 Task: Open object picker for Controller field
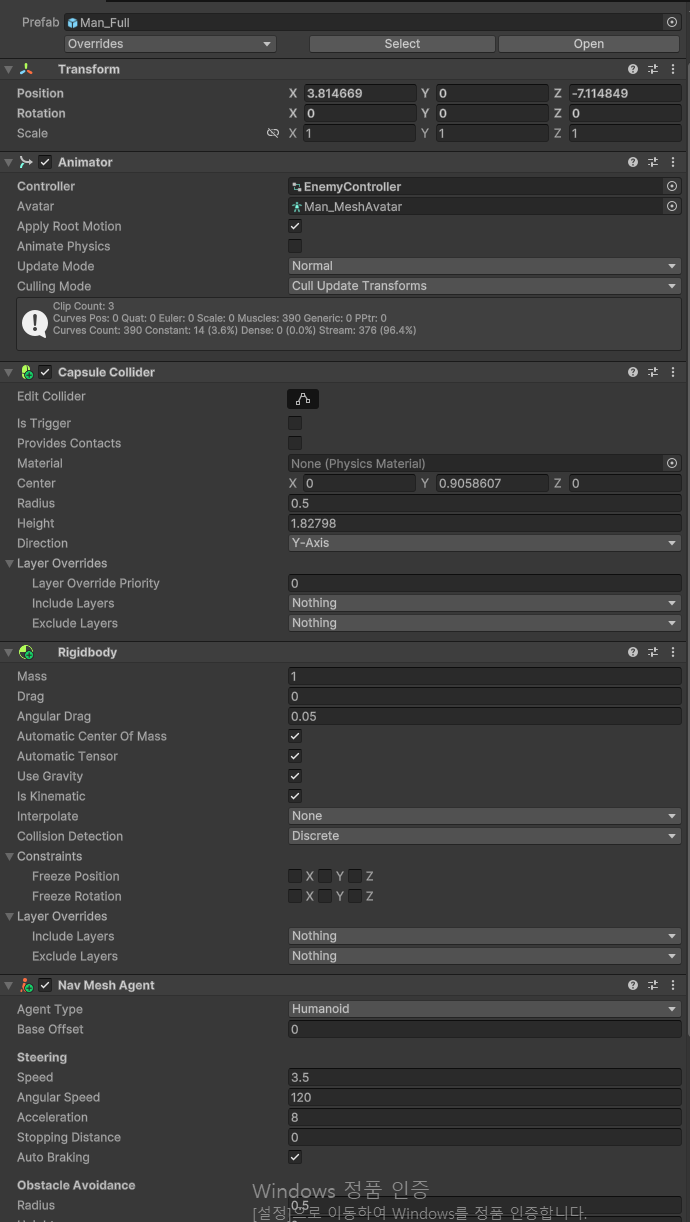[x=672, y=186]
